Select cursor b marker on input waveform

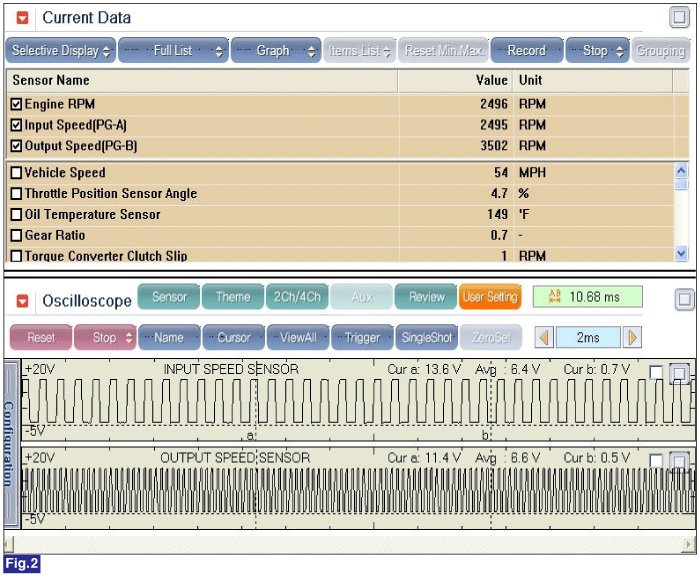click(x=486, y=435)
